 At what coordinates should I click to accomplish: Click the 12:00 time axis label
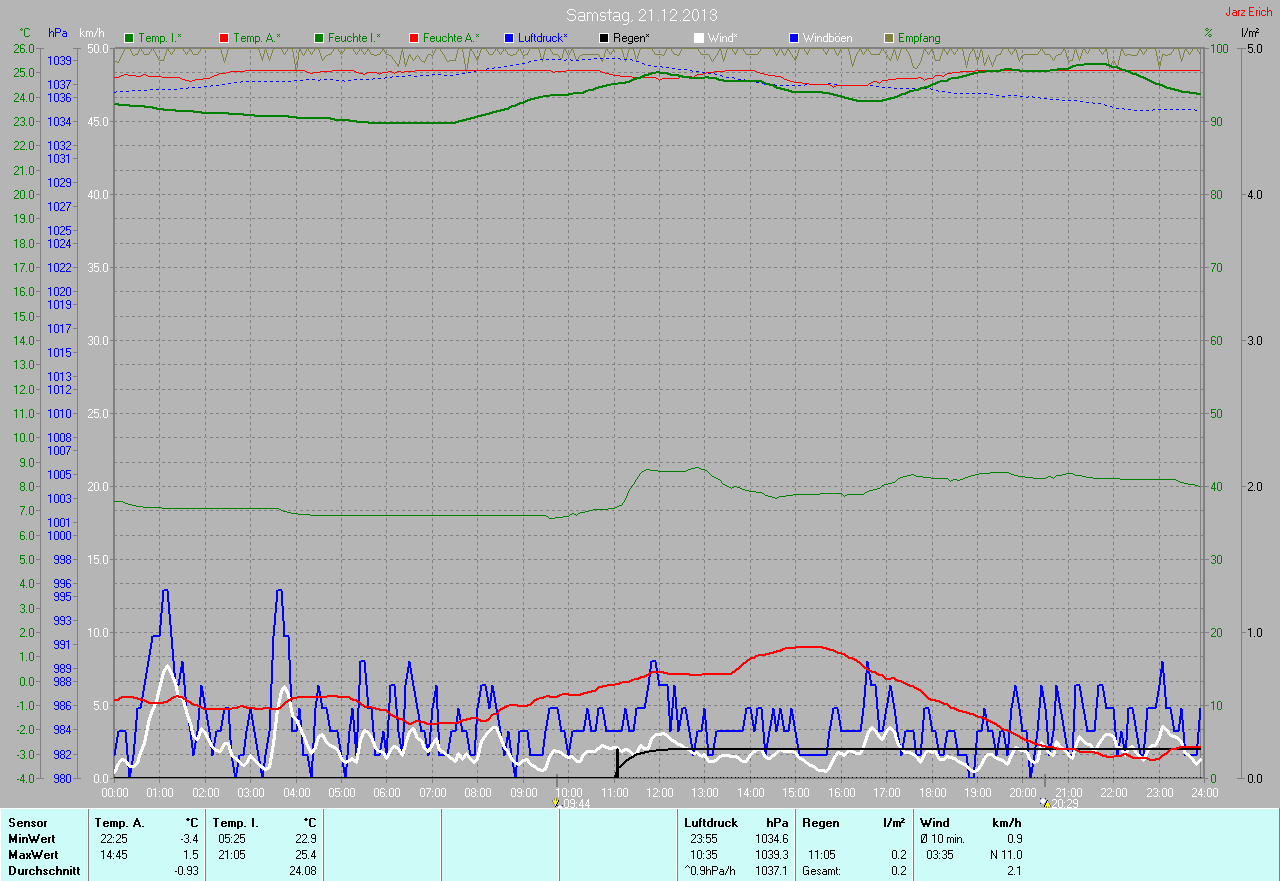(x=659, y=792)
